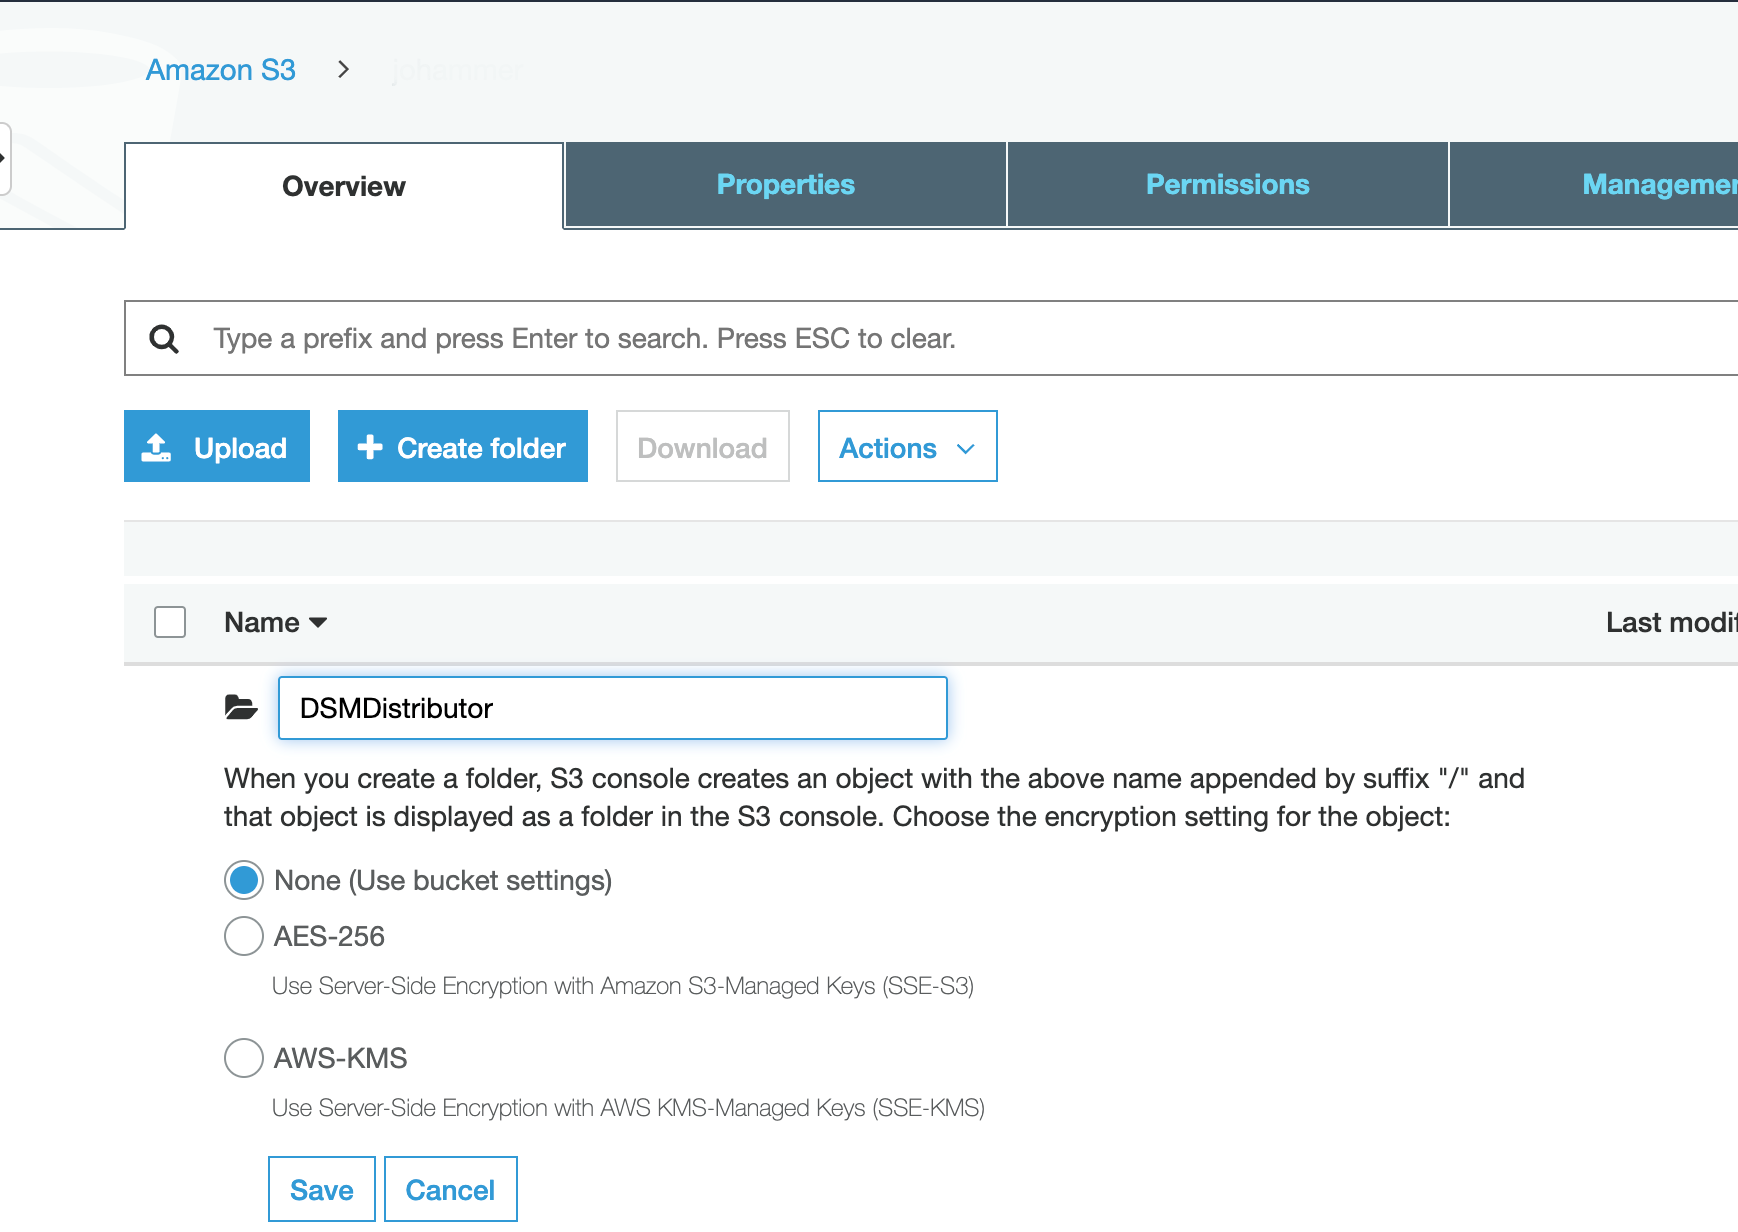Expand the collapsed left sidebar handle
Screen dimensions: 1738x1232
pos(5,159)
